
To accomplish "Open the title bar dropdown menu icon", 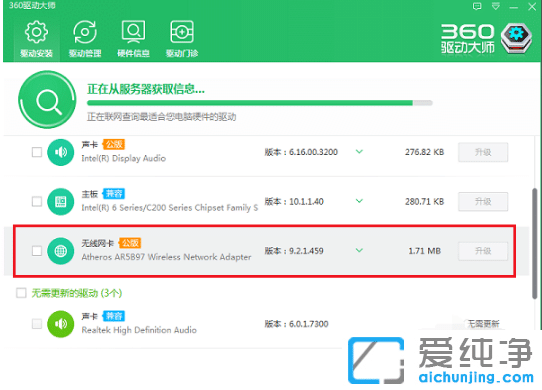I will (x=496, y=6).
